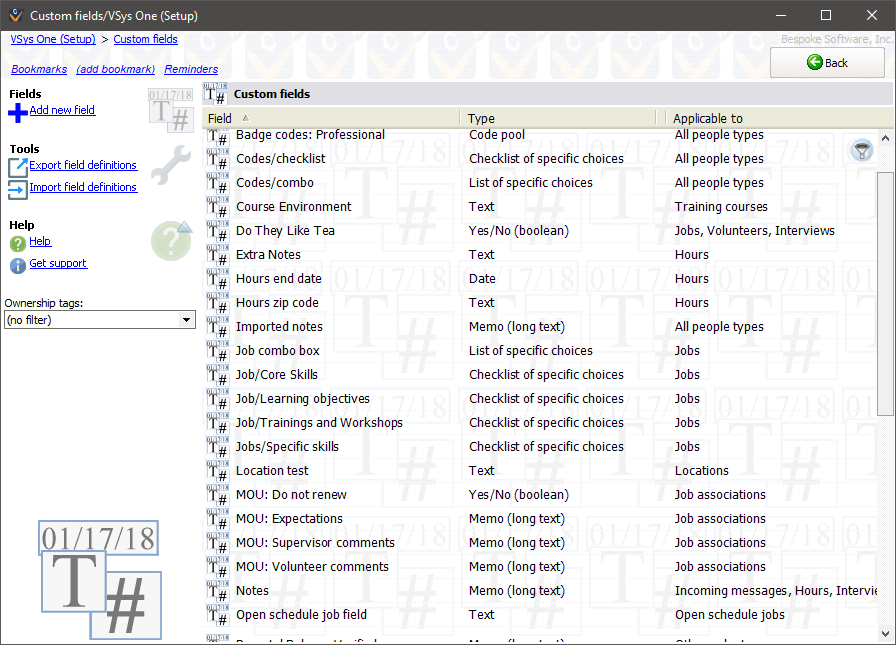Click the filter funnel icon
This screenshot has height=645, width=896.
click(x=860, y=150)
